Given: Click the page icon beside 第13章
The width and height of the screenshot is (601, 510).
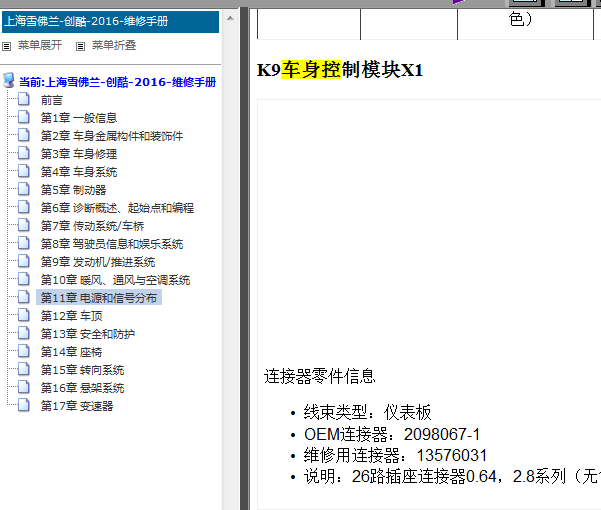Looking at the screenshot, I should [x=24, y=333].
